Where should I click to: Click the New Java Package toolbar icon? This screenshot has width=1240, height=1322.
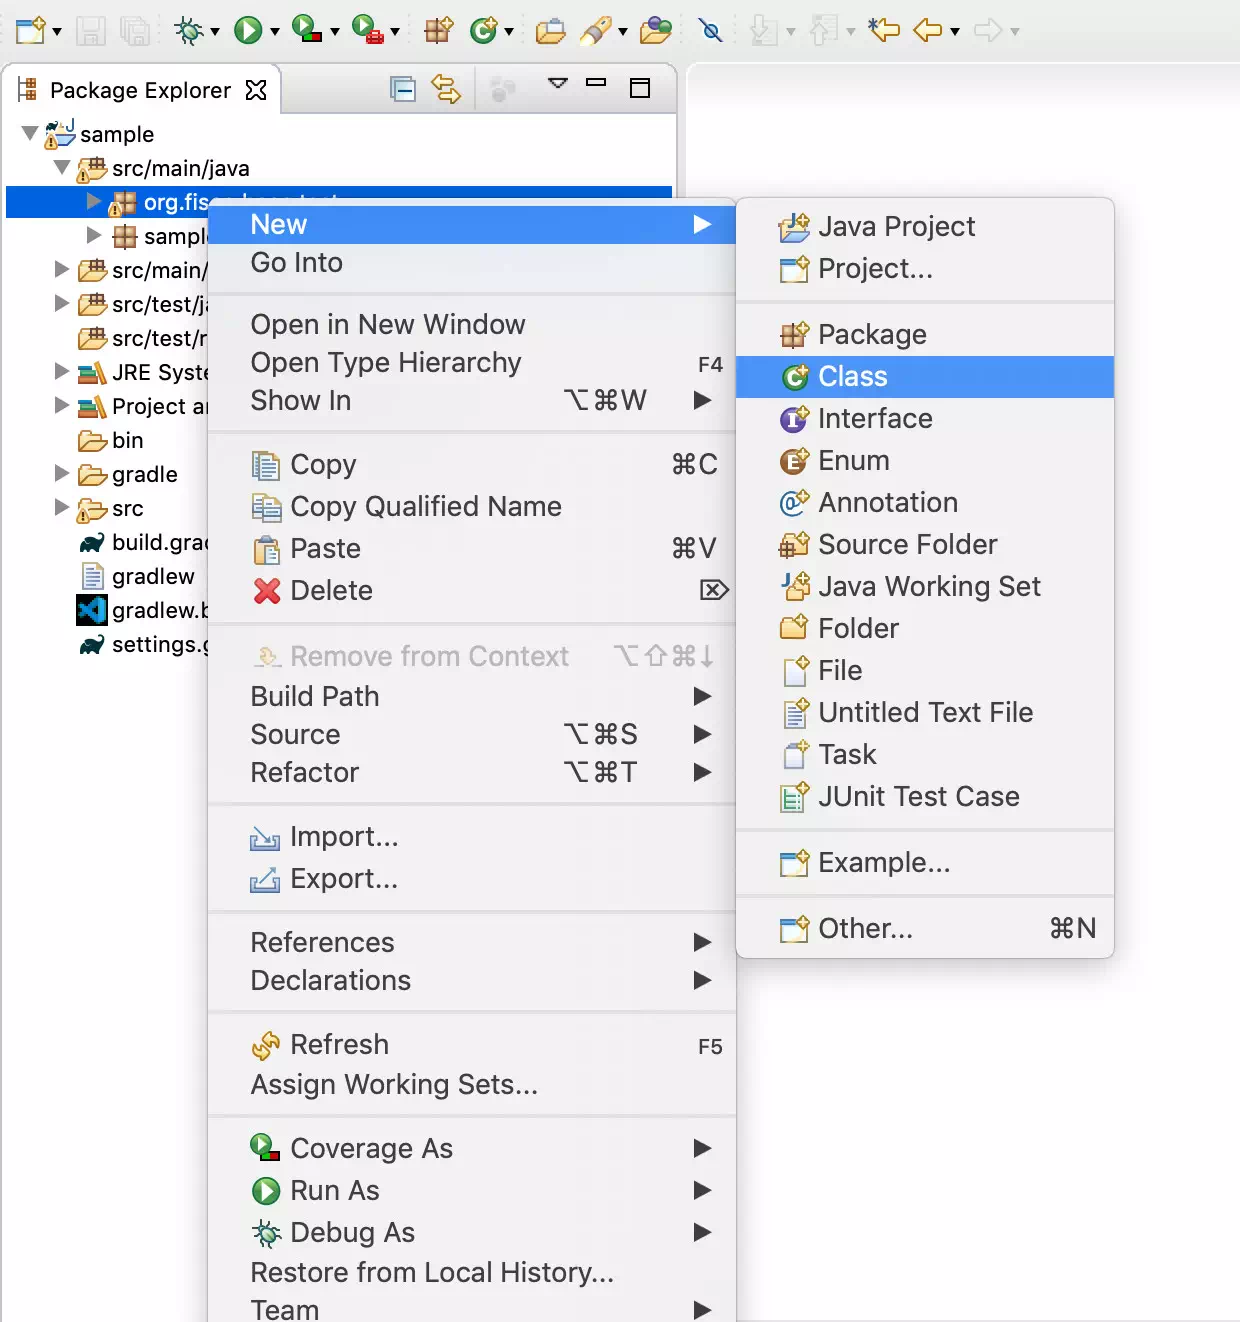coord(438,31)
